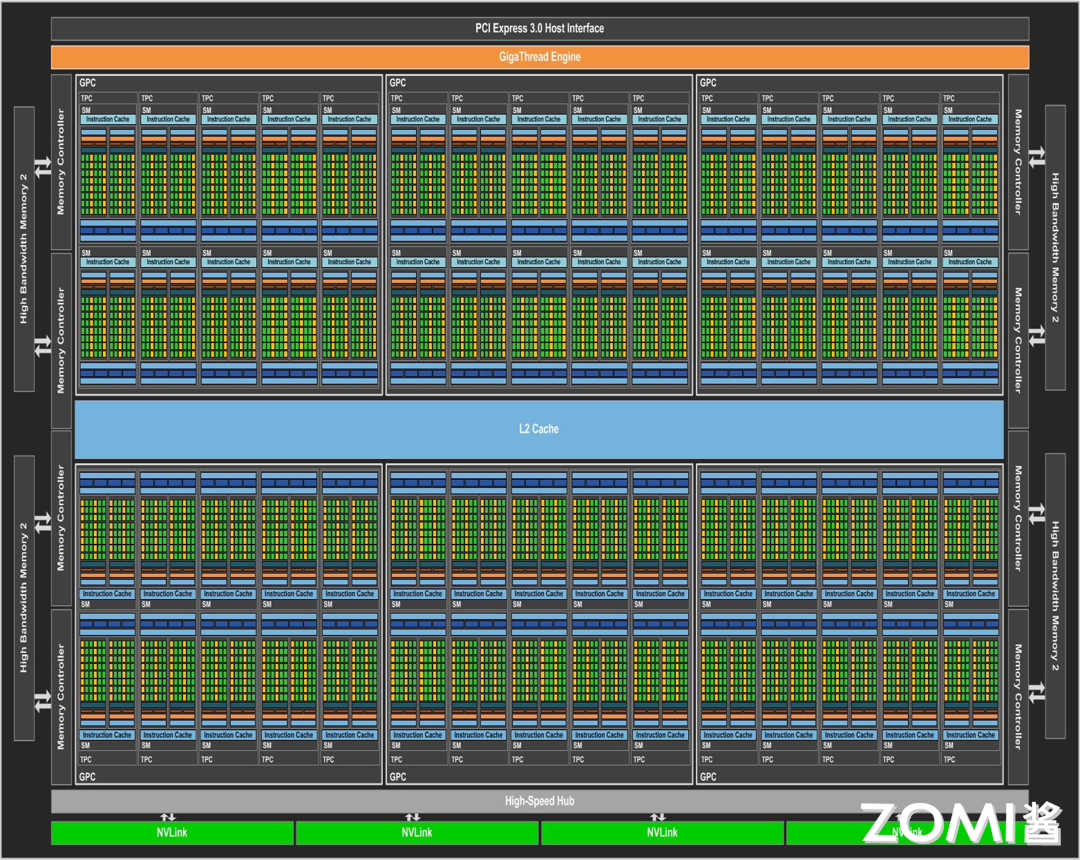Click the GPC label in the top-left cluster

(88, 83)
